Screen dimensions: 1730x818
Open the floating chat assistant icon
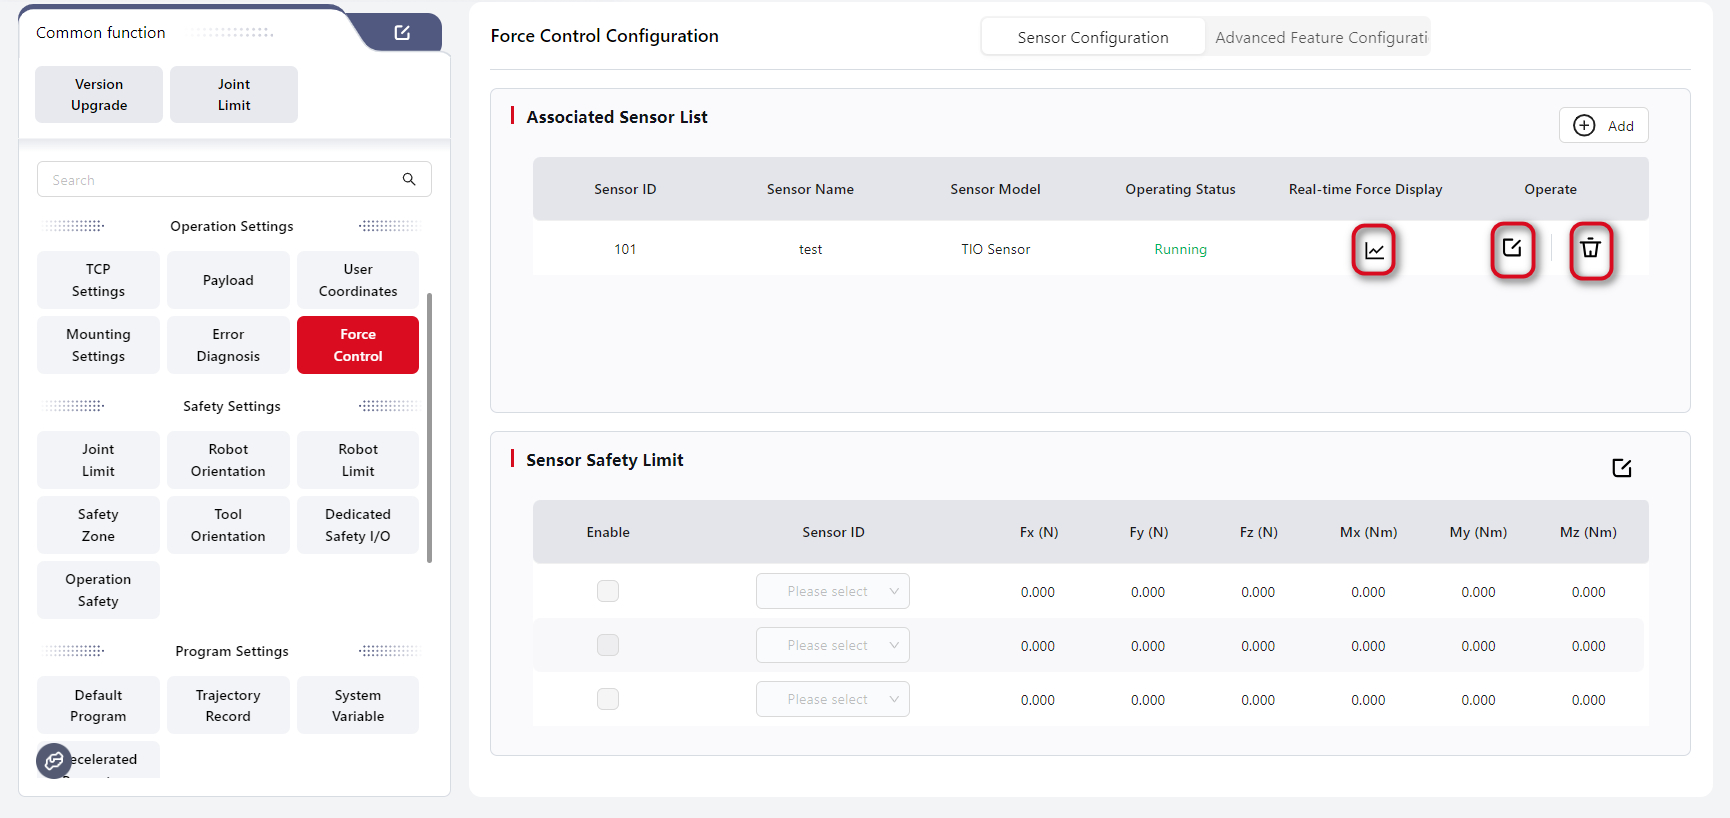click(x=54, y=761)
